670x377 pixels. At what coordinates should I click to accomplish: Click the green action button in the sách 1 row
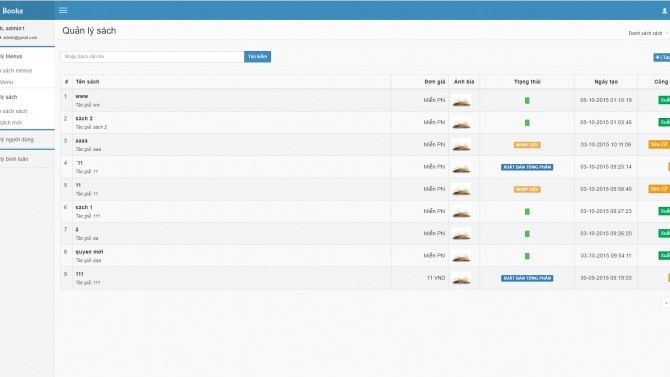click(x=664, y=211)
